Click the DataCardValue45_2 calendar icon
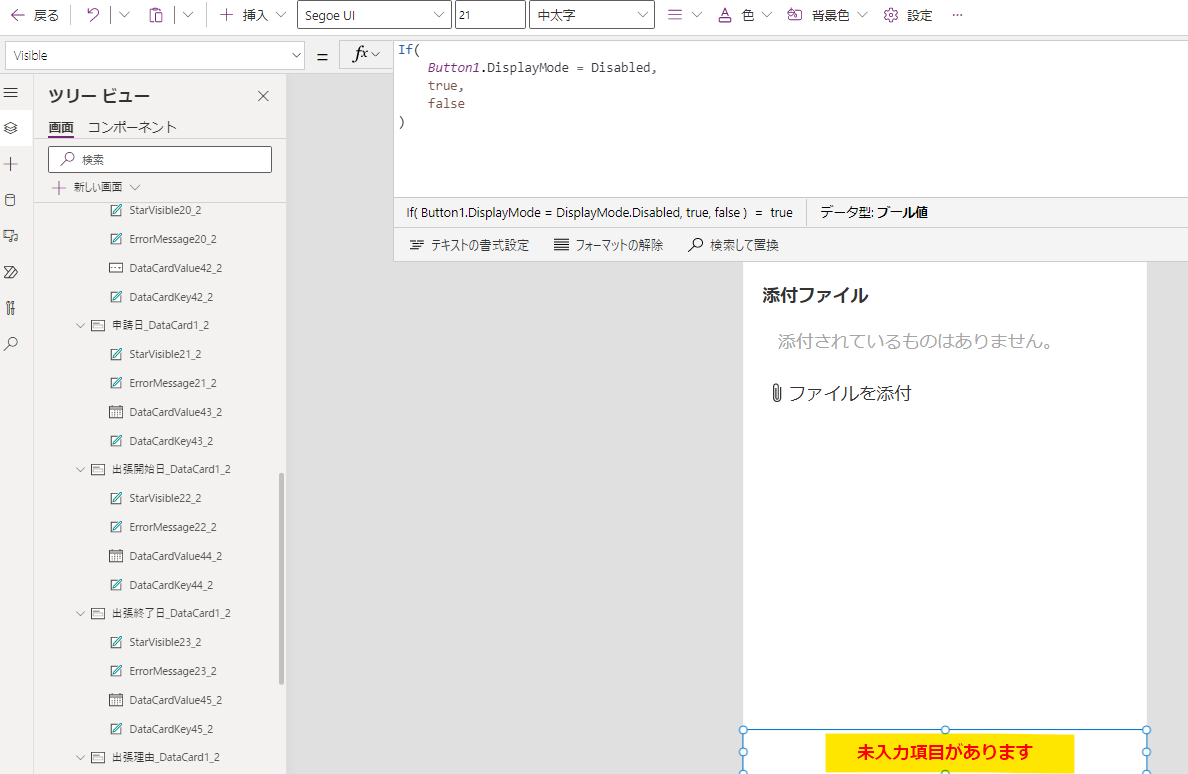1188x774 pixels. click(x=116, y=700)
